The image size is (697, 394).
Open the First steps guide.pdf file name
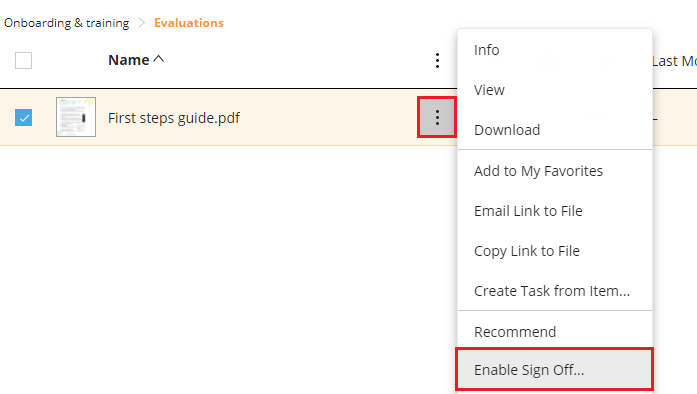coord(174,118)
